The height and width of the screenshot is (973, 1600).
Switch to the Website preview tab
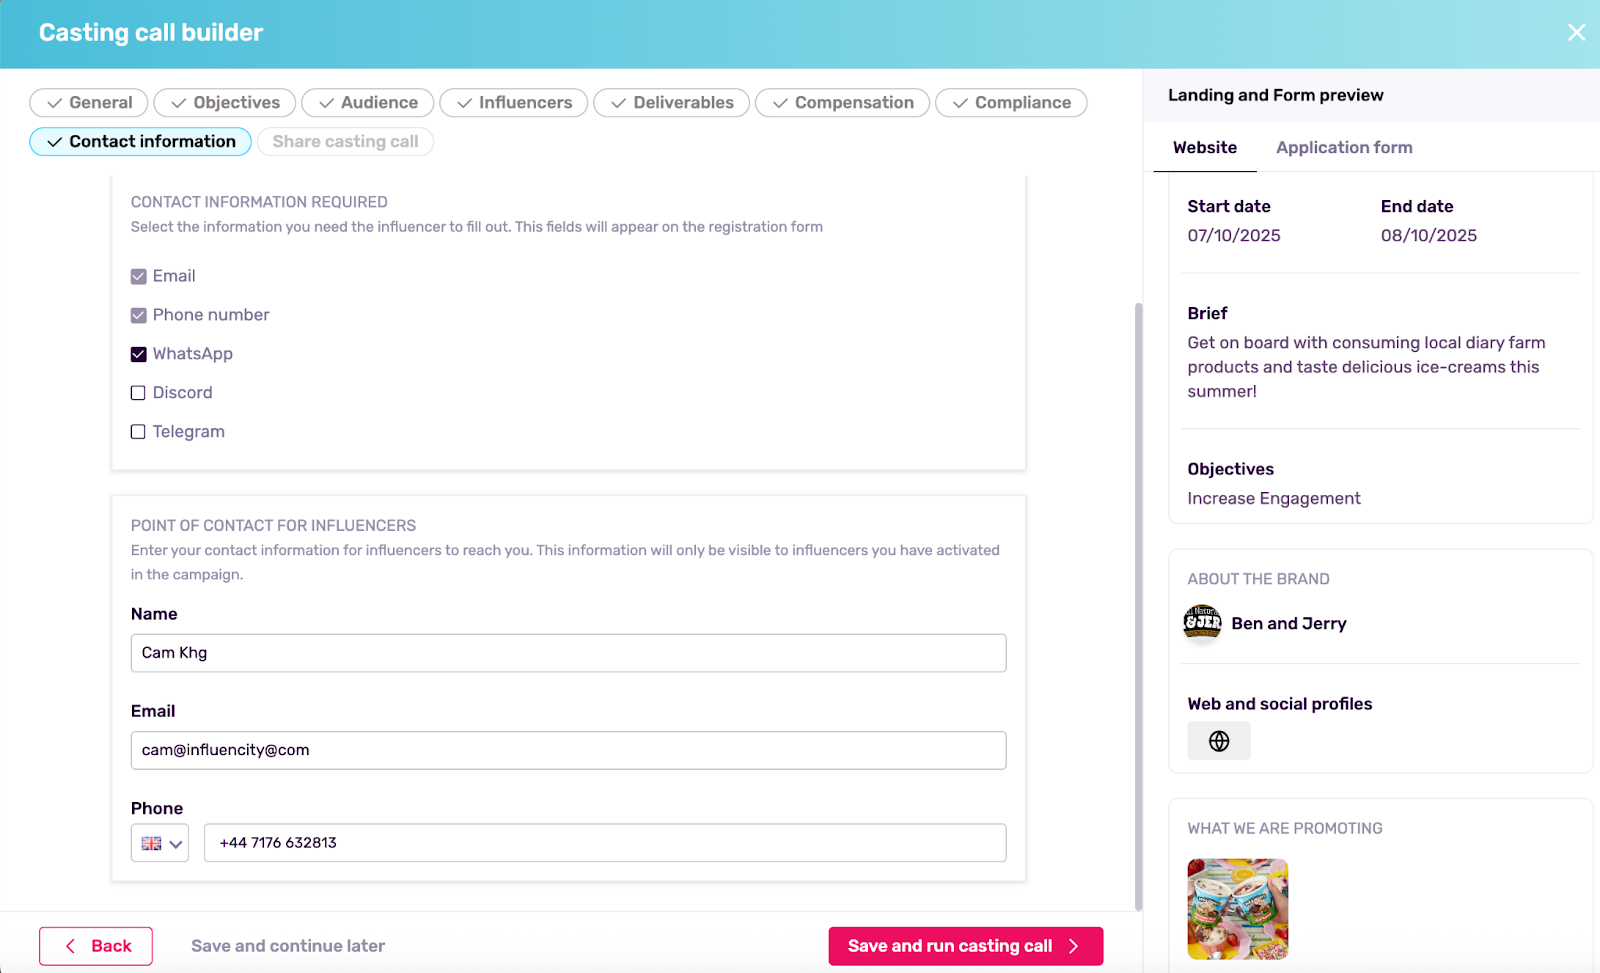pyautogui.click(x=1205, y=148)
